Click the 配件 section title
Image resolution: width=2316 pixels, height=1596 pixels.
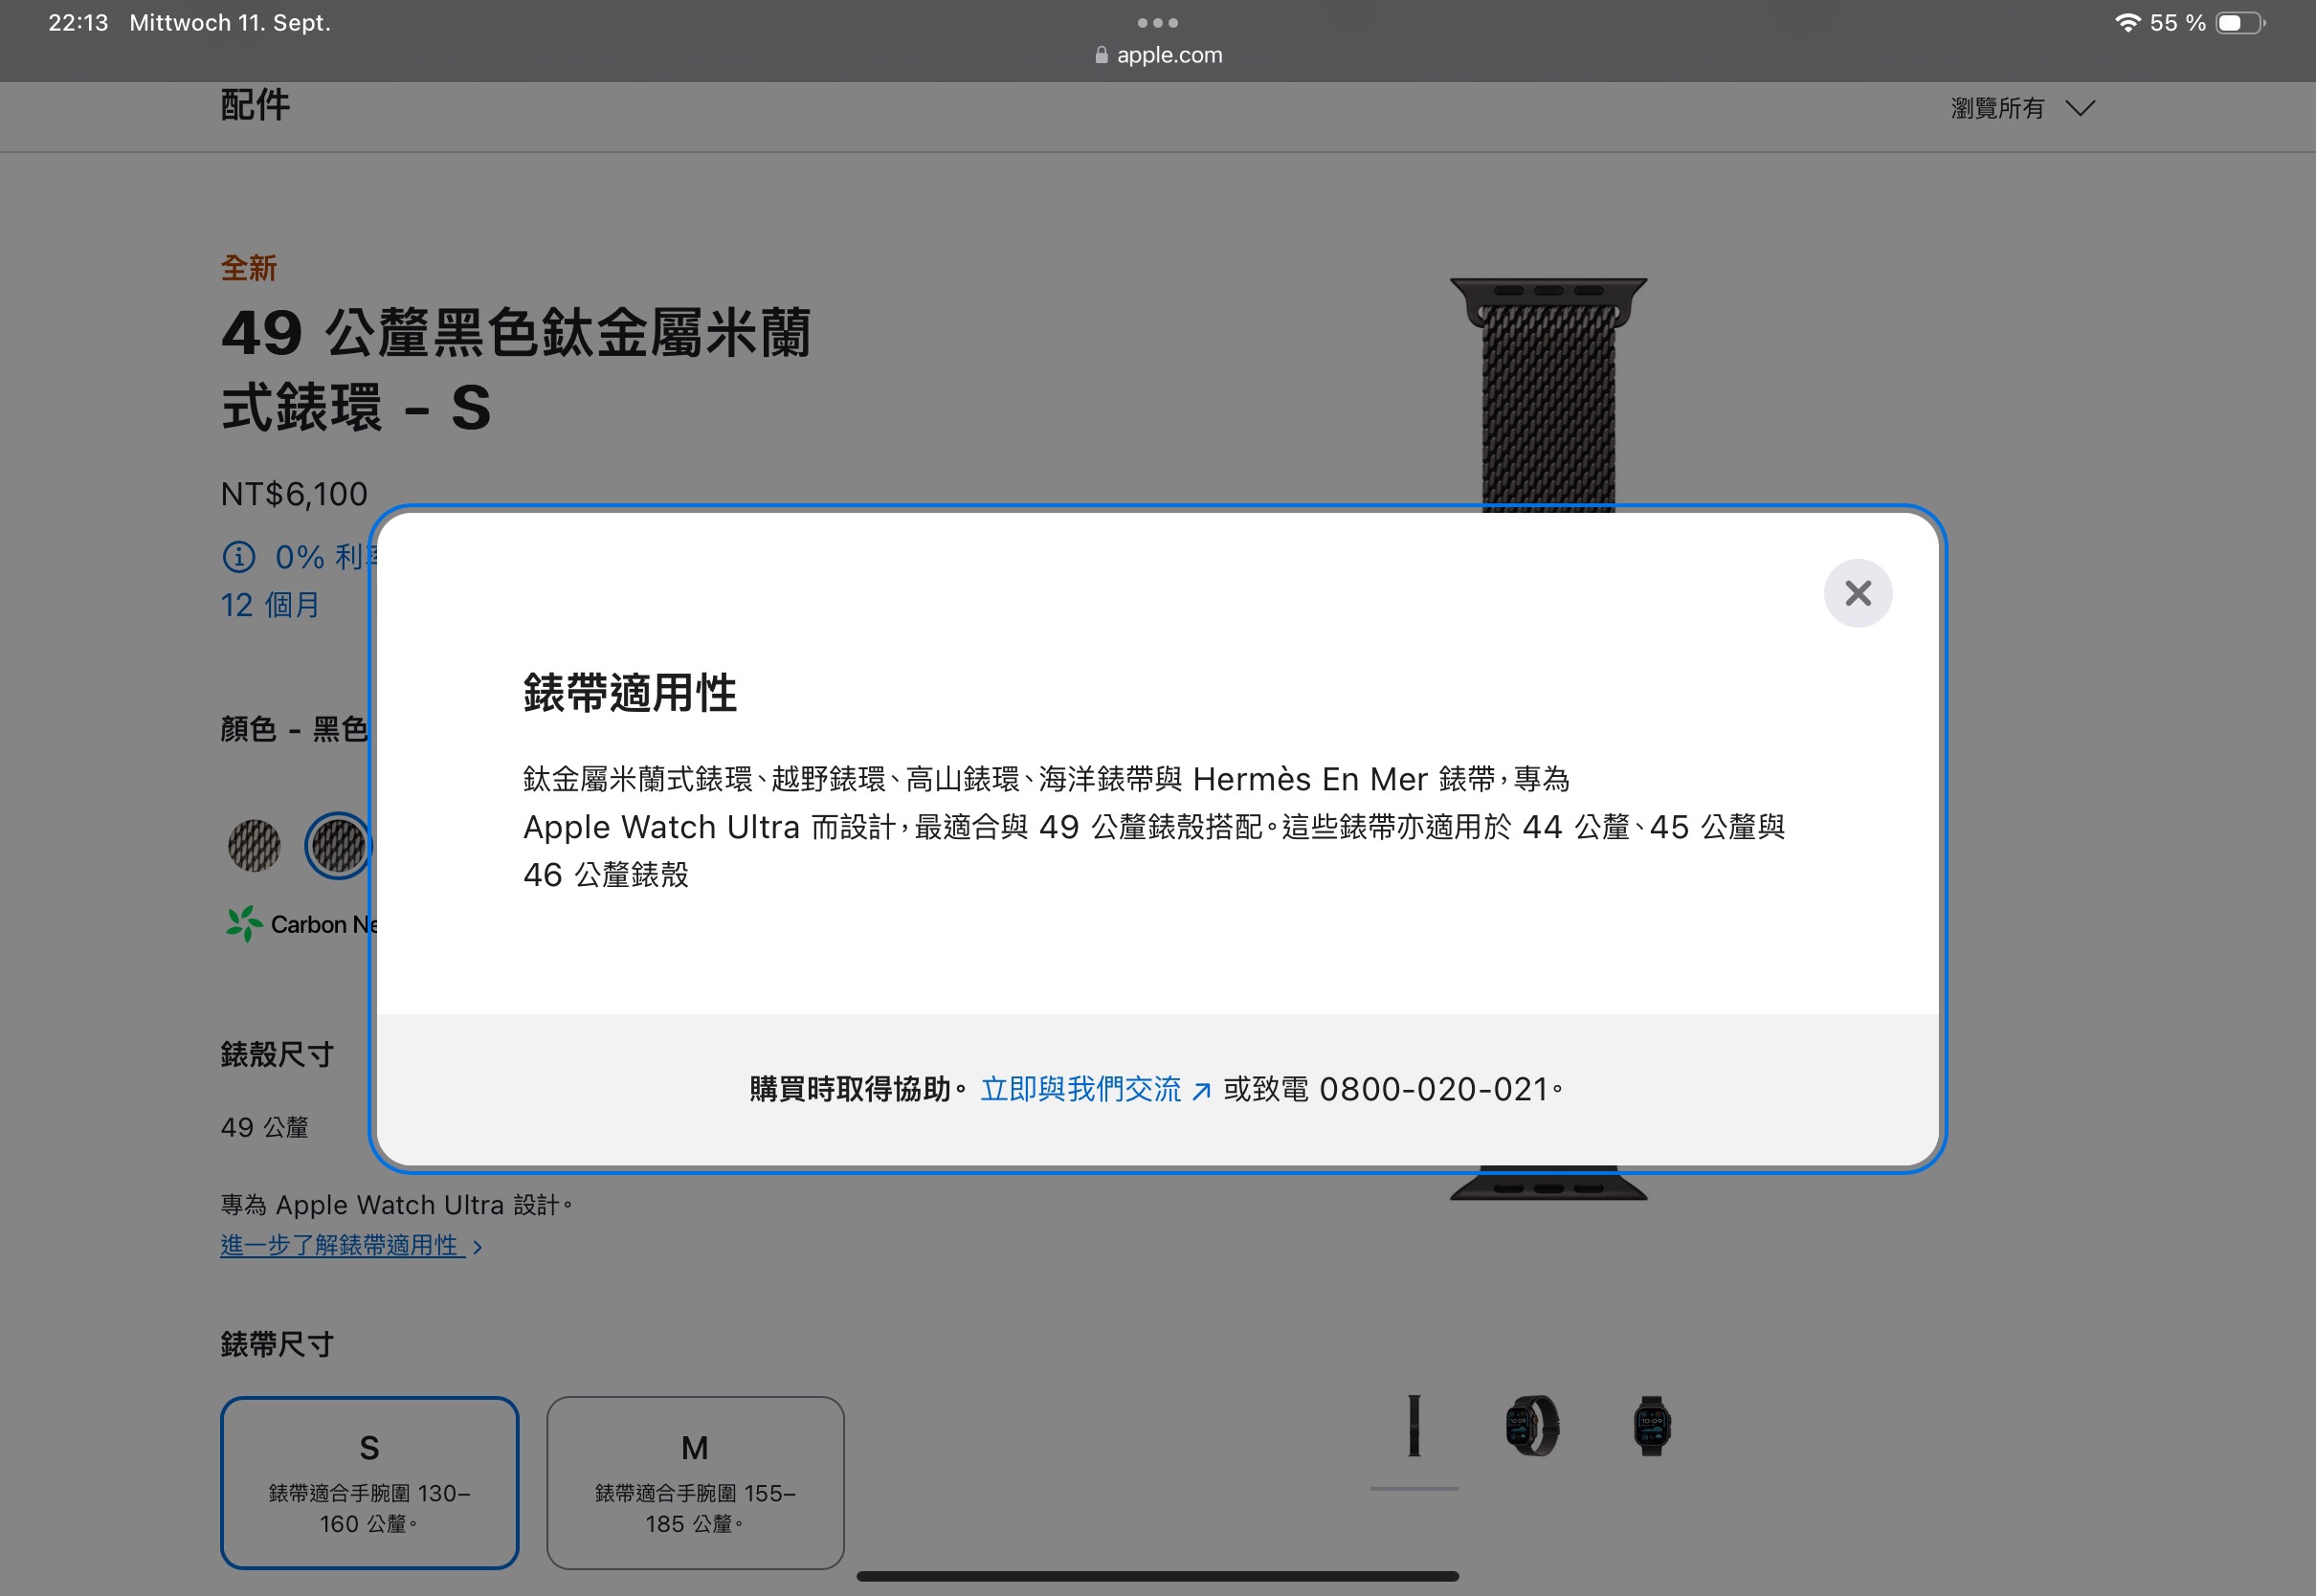255,105
